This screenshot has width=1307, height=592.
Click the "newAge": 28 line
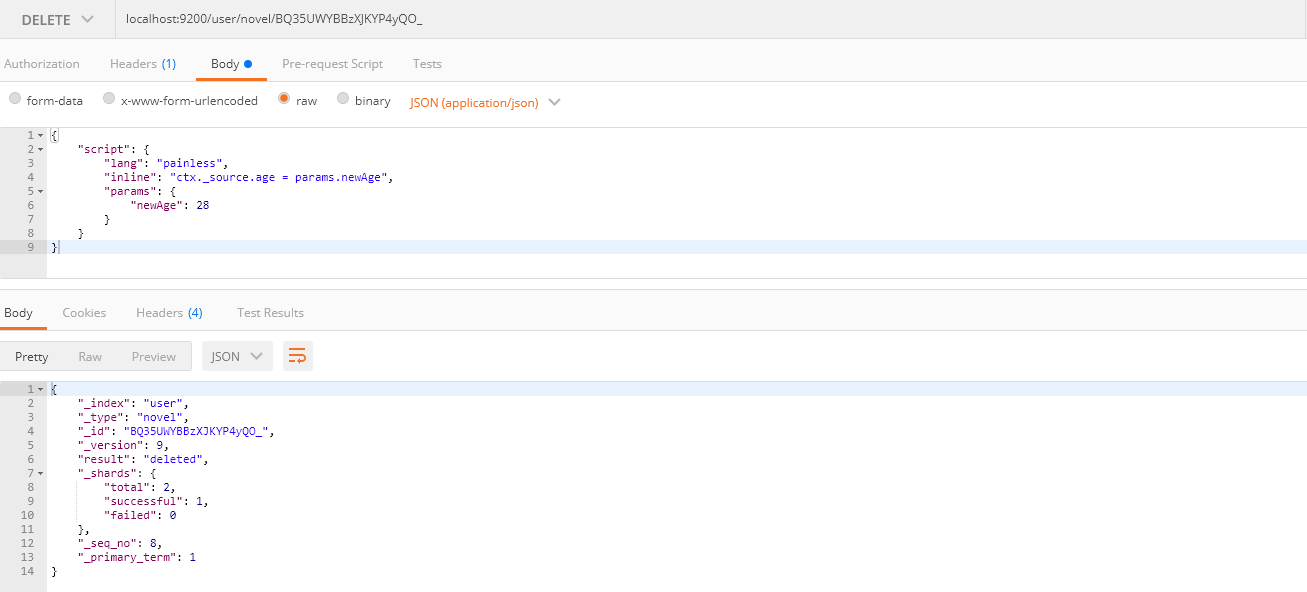[169, 205]
